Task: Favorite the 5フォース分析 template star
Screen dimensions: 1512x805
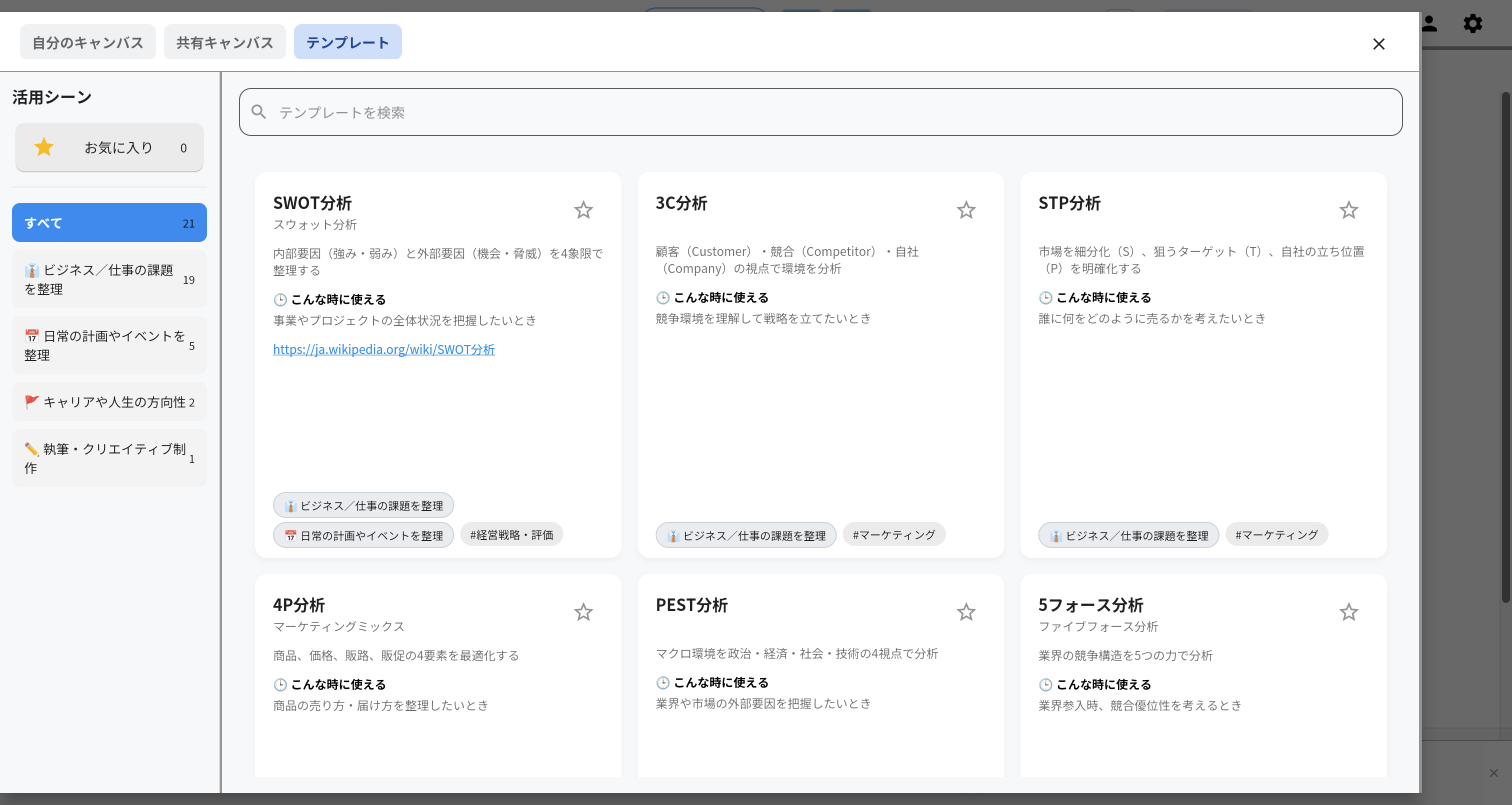Action: (x=1349, y=612)
